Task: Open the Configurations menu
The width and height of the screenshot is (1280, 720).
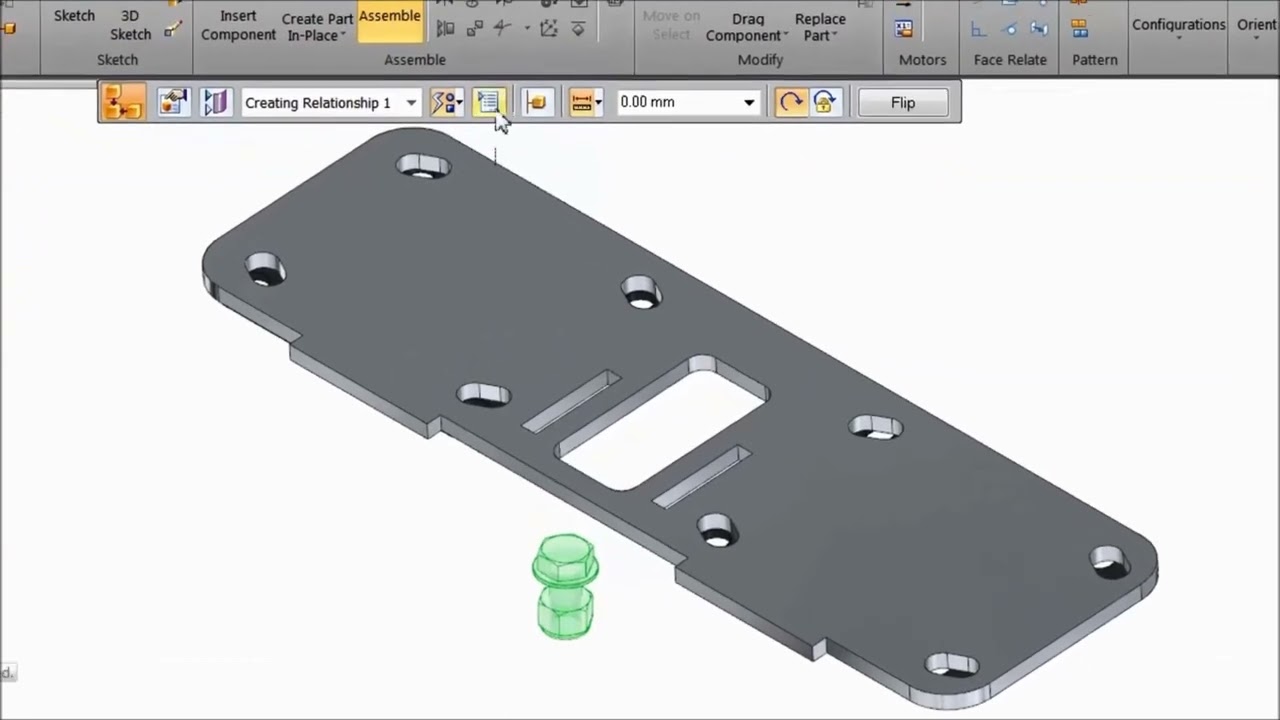Action: [1178, 27]
